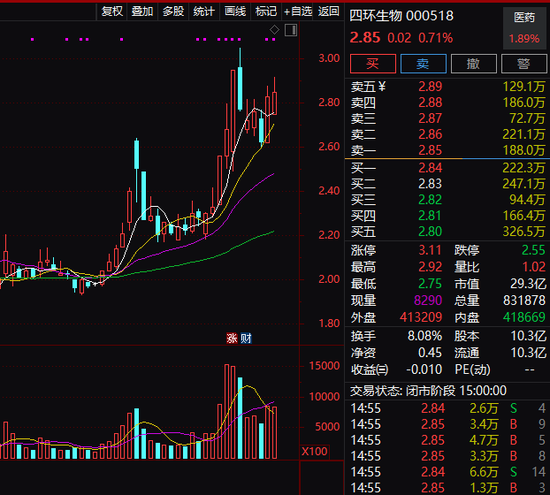This screenshot has width=550, height=495.
Task: Click the blue 卖 sell button
Action: pos(423,64)
